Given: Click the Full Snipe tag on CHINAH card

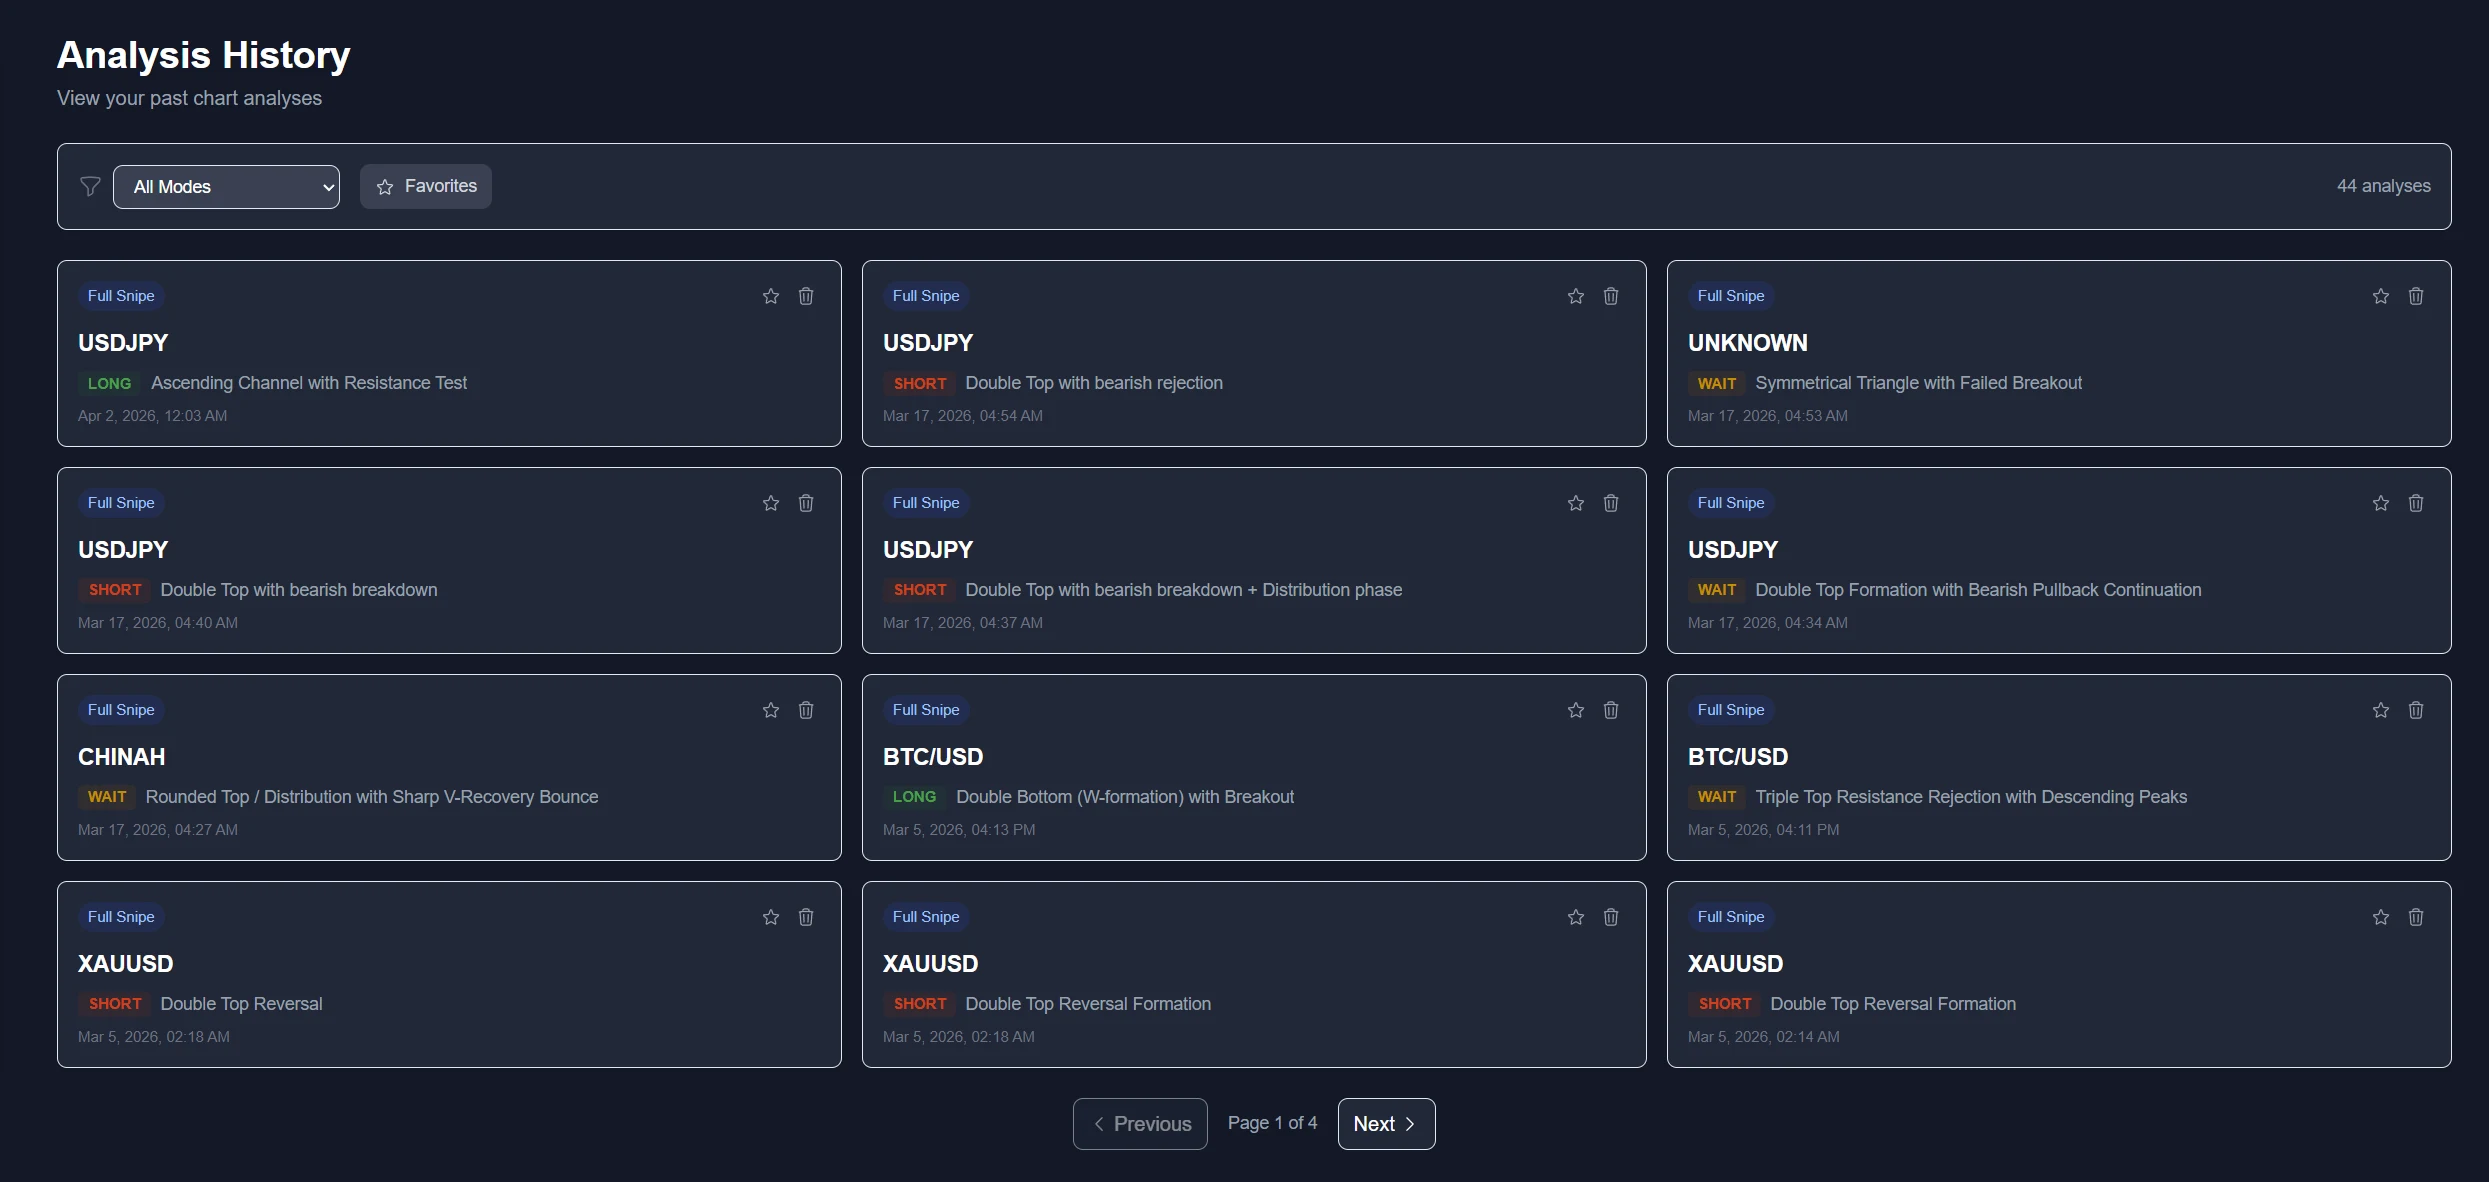Looking at the screenshot, I should pyautogui.click(x=121, y=710).
